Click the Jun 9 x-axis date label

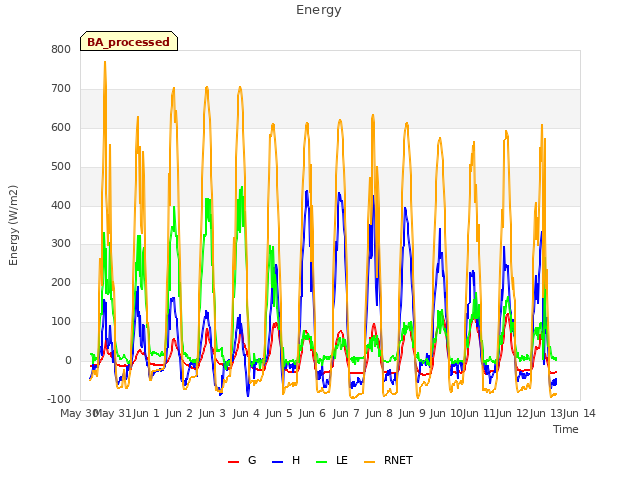pyautogui.click(x=412, y=413)
